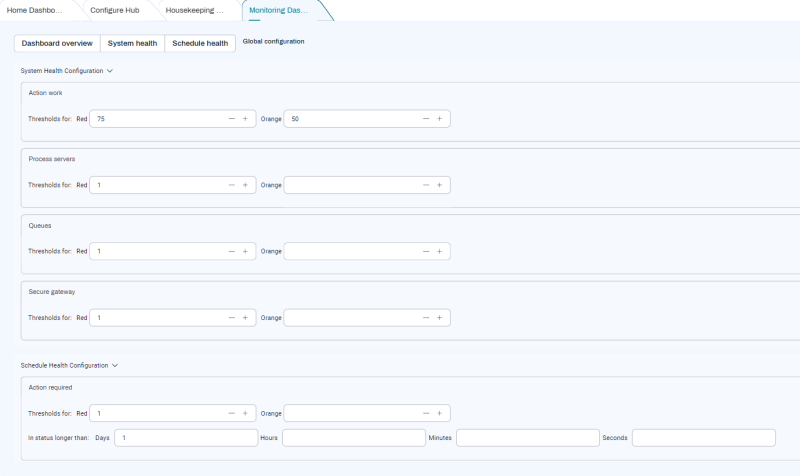This screenshot has width=800, height=476.
Task: Increase the Process servers Red threshold
Action: (x=245, y=185)
